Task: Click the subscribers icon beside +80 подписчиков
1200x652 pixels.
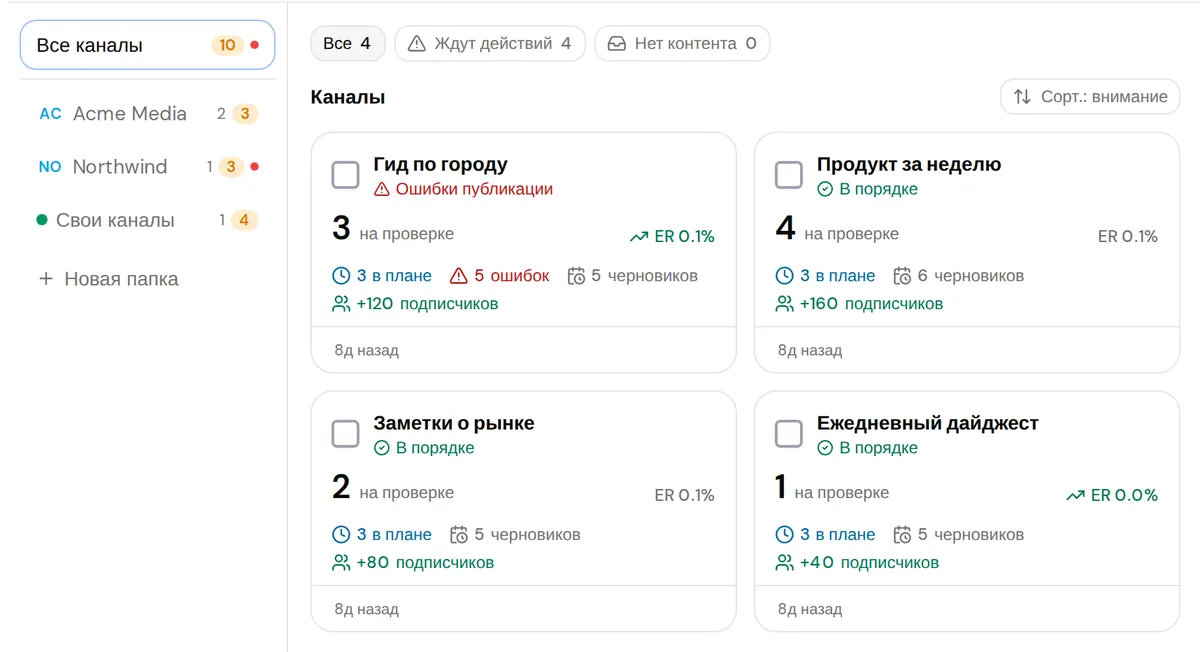Action: click(341, 563)
